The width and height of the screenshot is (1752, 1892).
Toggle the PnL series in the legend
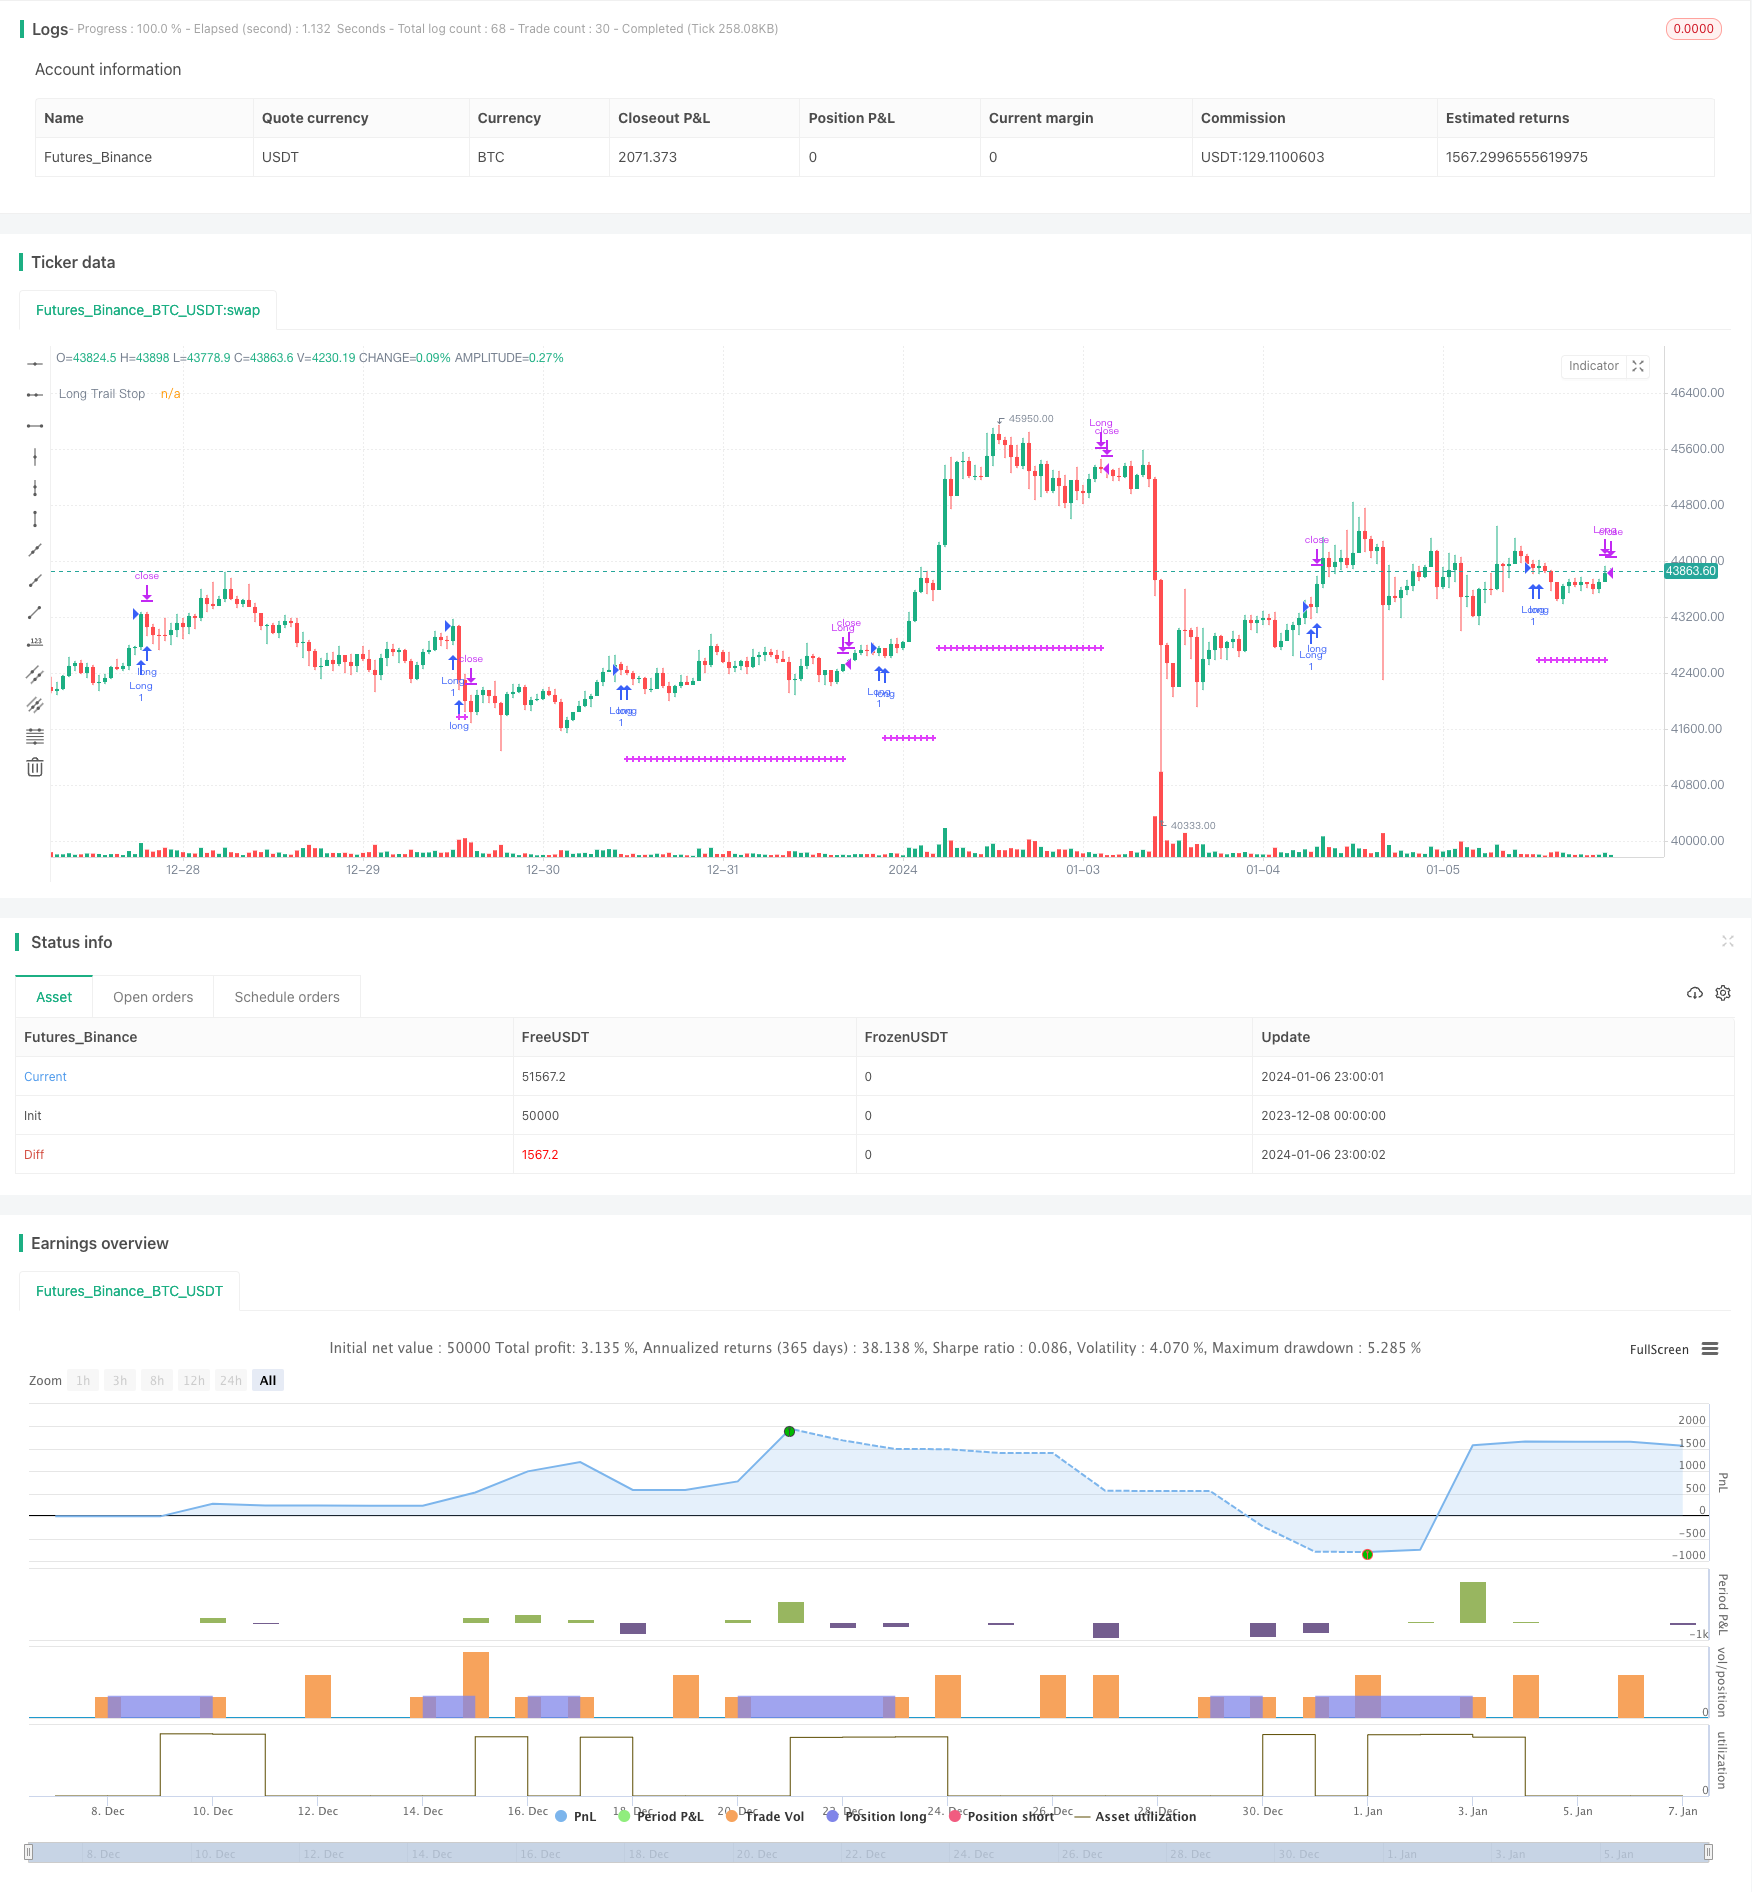click(575, 1816)
